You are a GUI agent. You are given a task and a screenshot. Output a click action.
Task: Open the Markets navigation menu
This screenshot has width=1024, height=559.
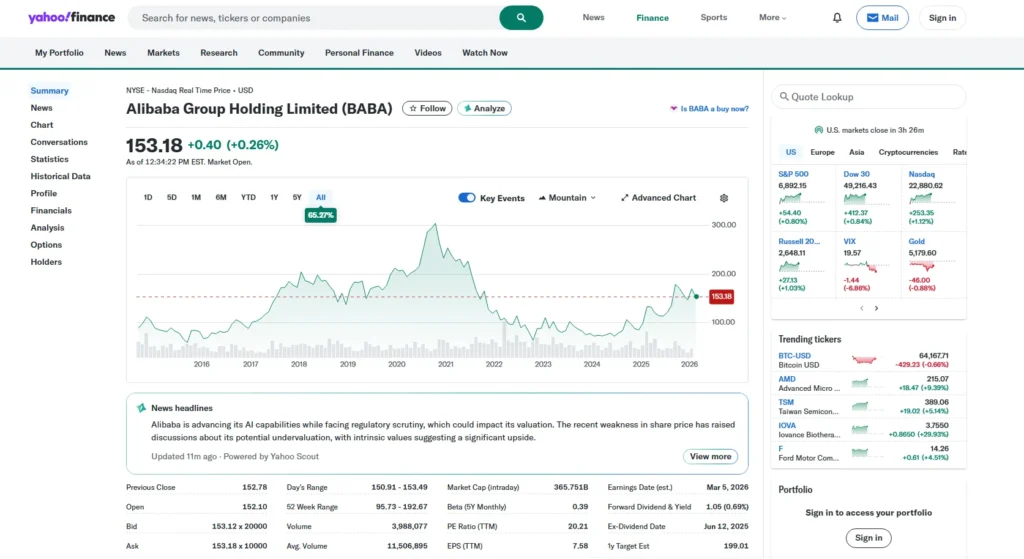[x=163, y=53]
